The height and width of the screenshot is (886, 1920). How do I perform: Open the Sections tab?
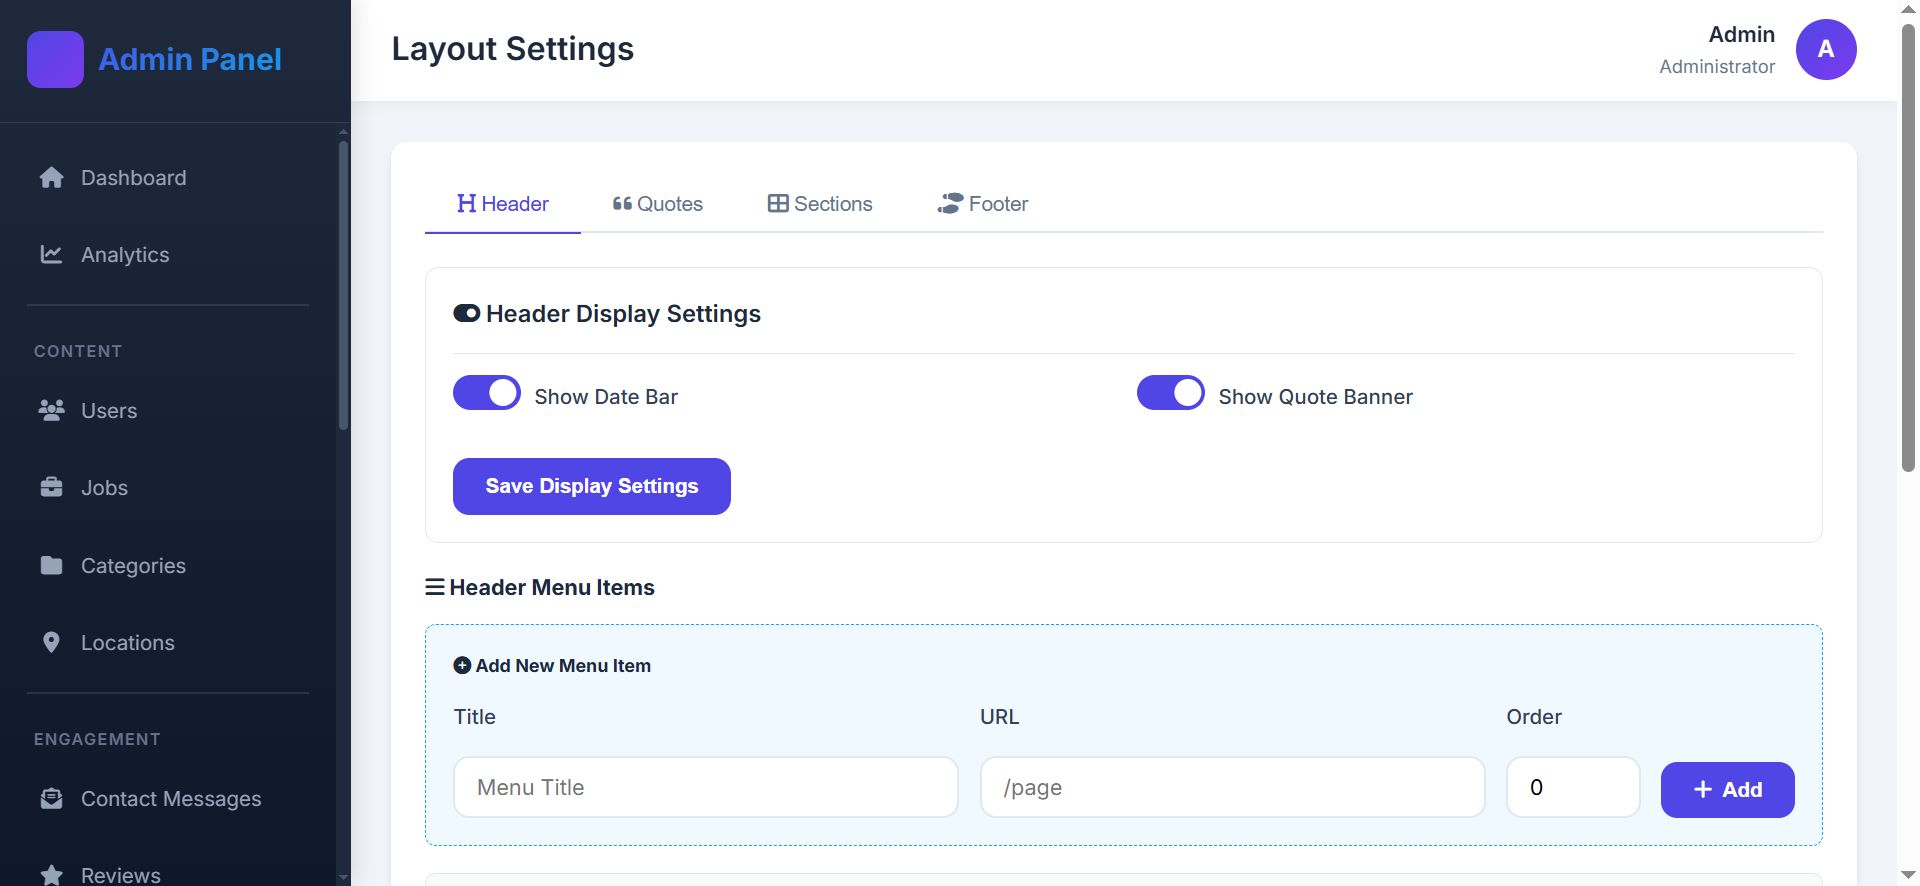point(820,204)
